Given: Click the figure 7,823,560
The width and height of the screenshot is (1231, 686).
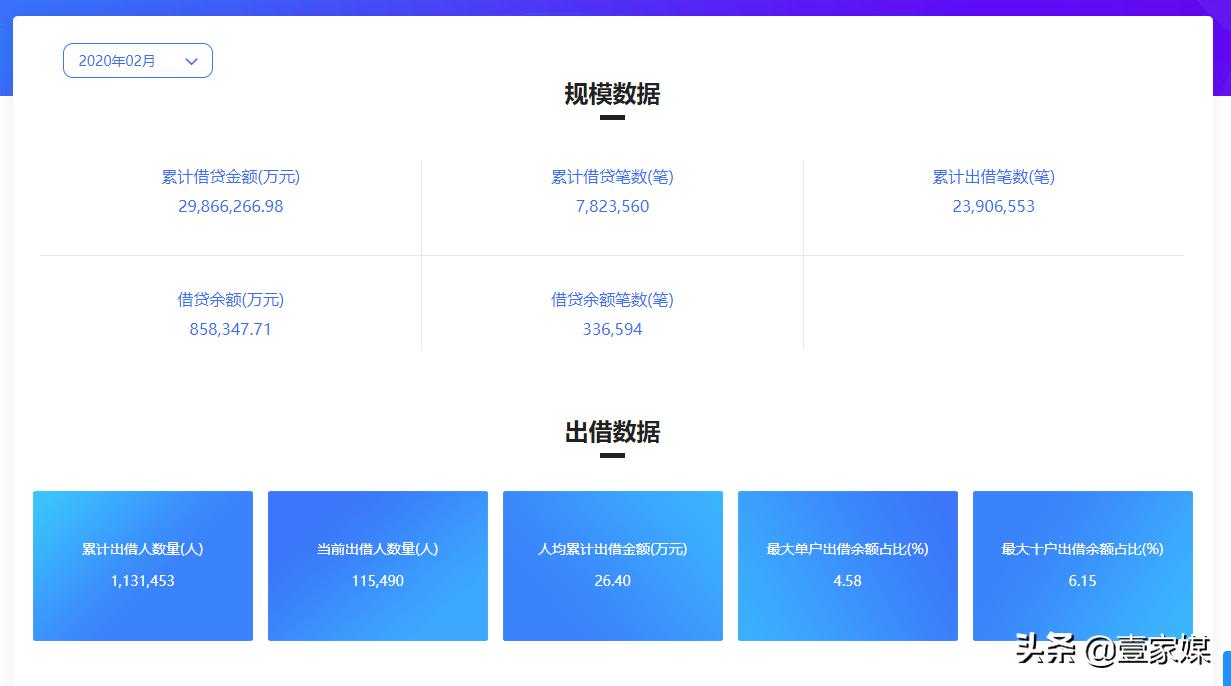Looking at the screenshot, I should point(612,206).
